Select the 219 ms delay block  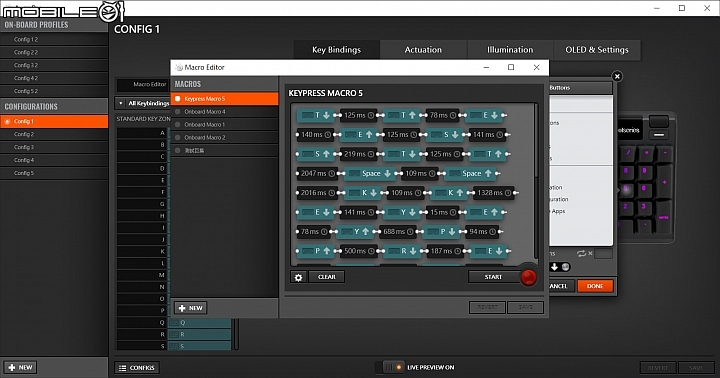(359, 154)
